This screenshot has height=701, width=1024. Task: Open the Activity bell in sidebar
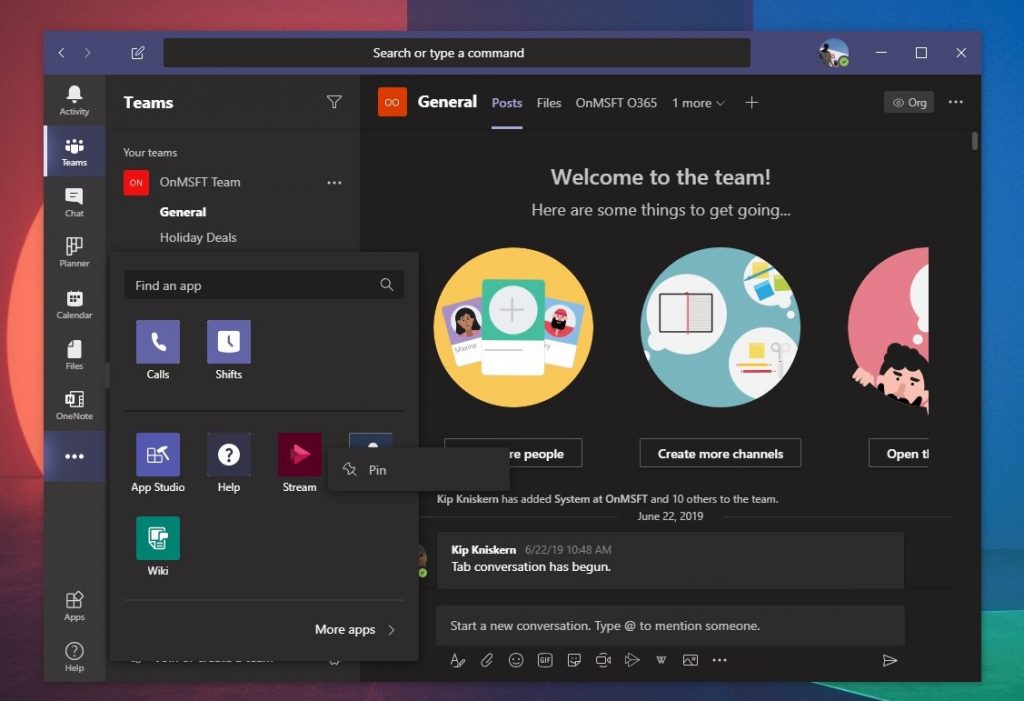(x=74, y=100)
